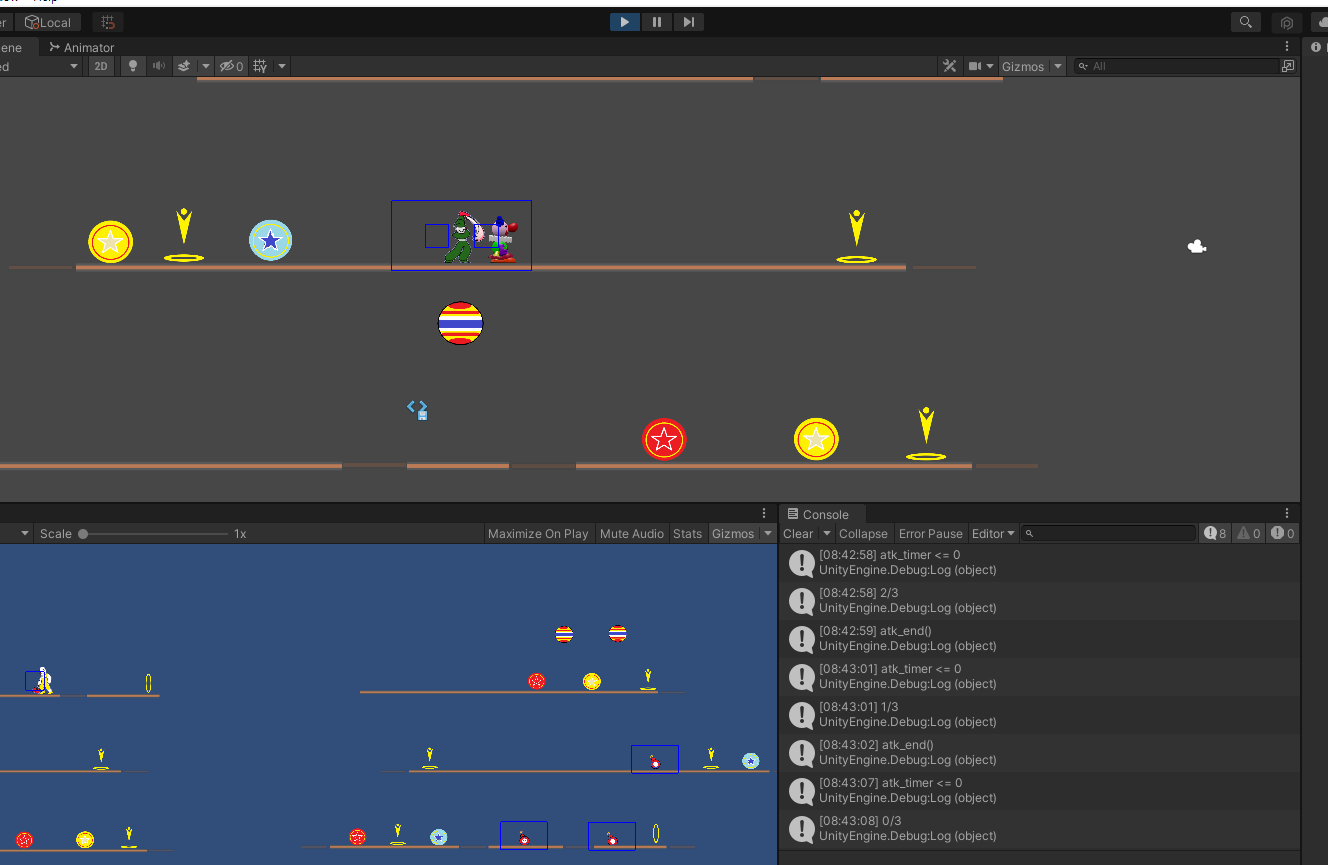
Task: Select log entry '[08:42:59] atk_end()'
Action: [1039, 639]
